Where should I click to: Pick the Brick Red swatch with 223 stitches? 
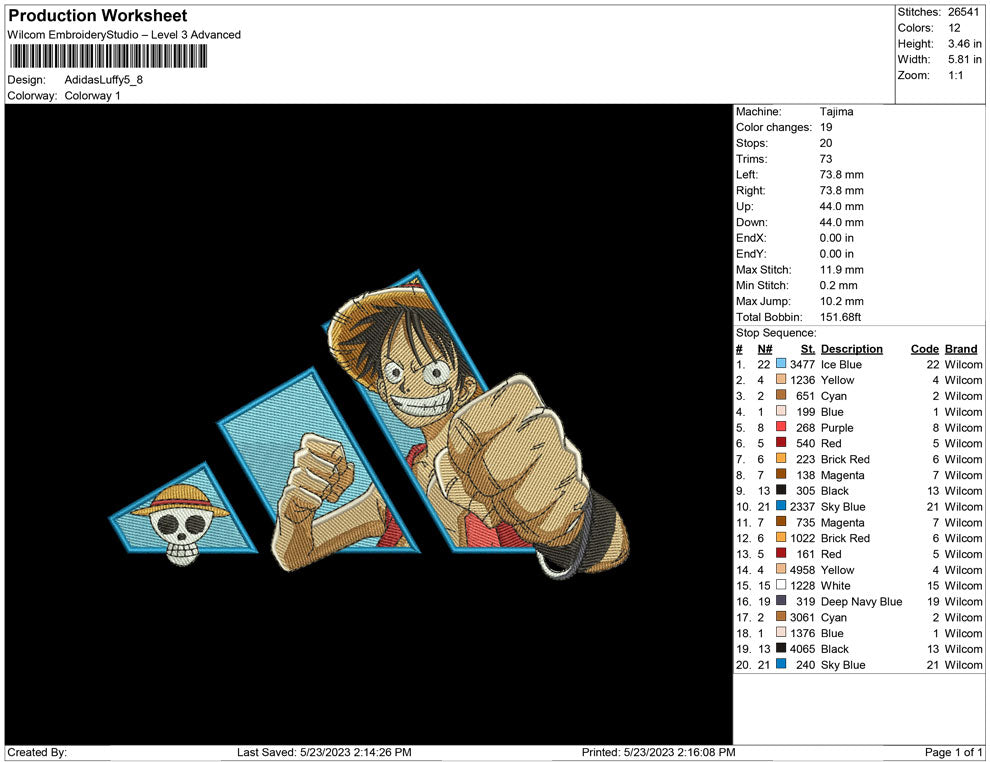point(781,459)
